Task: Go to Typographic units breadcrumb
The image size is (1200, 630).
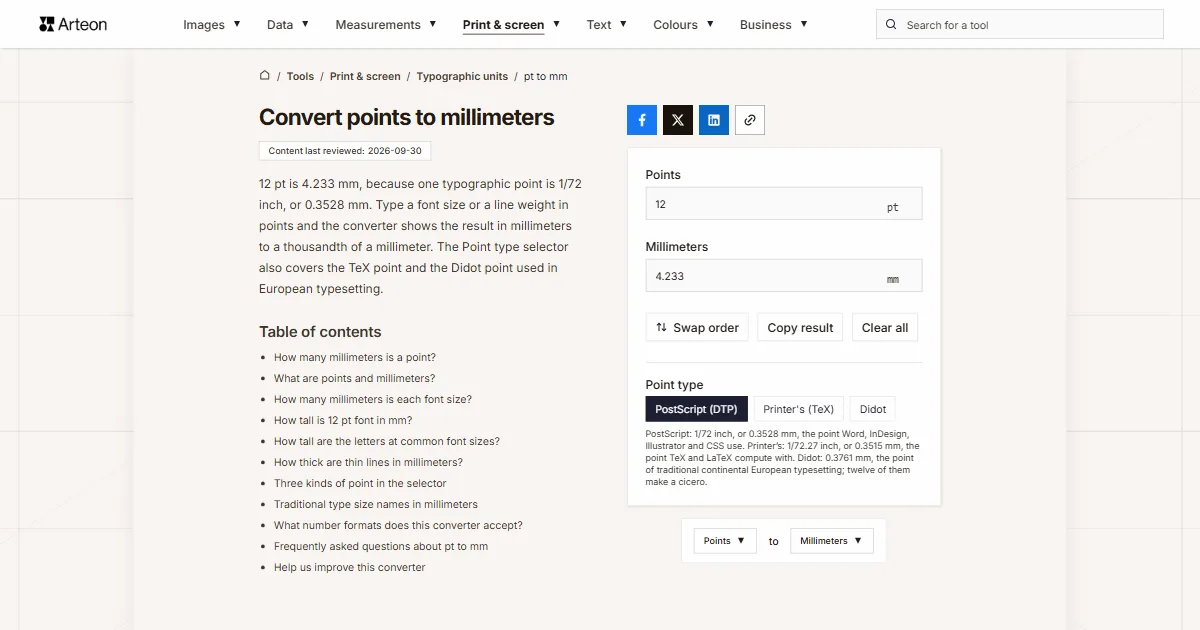Action: tap(462, 76)
